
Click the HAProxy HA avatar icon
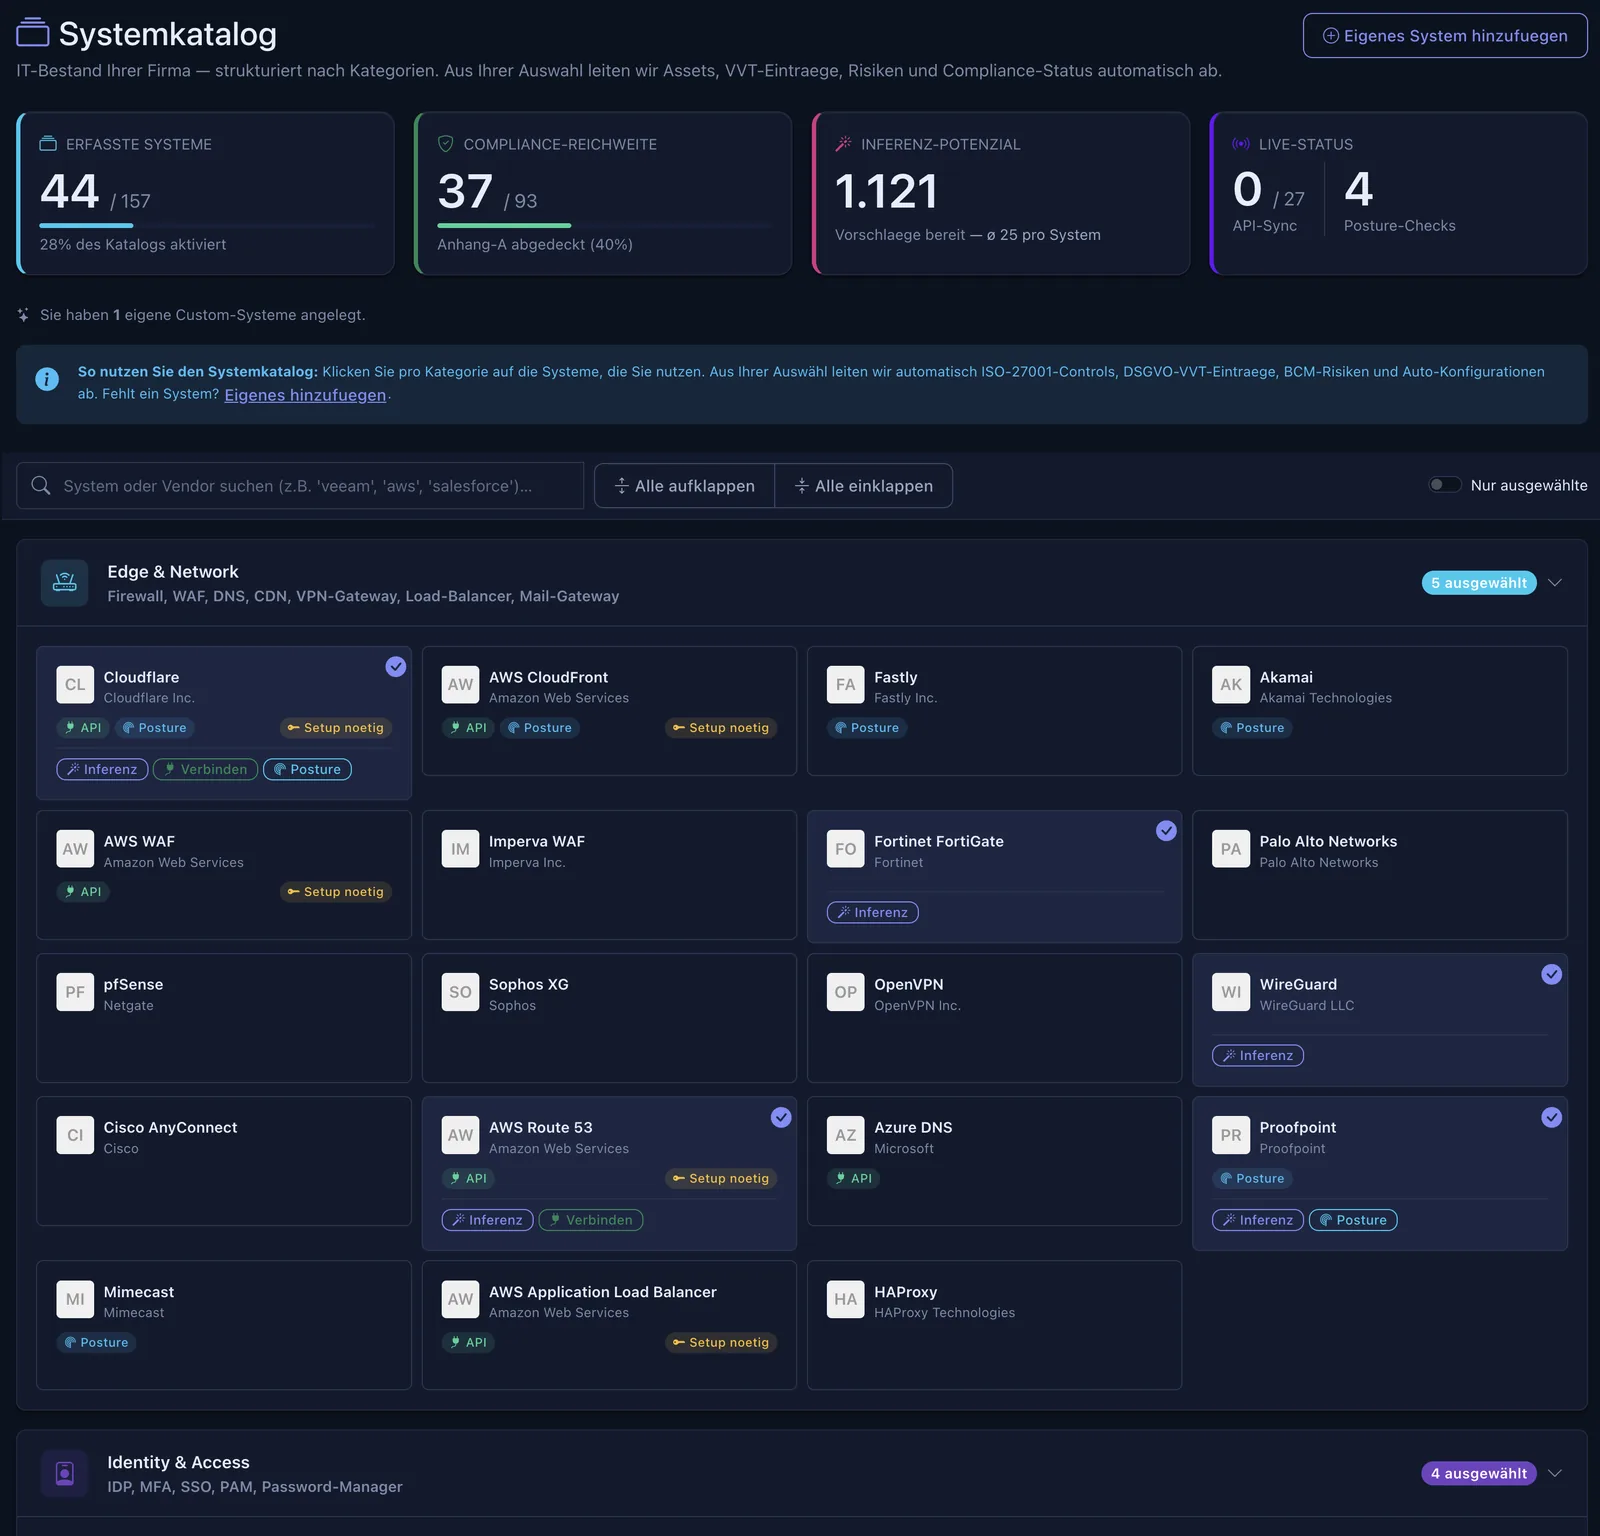[846, 1300]
